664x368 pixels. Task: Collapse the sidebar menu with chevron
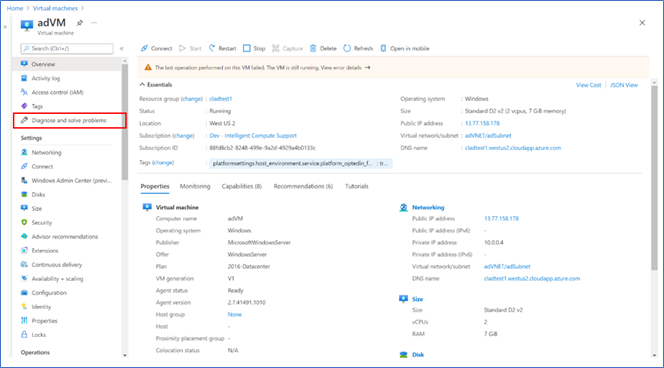tap(122, 49)
